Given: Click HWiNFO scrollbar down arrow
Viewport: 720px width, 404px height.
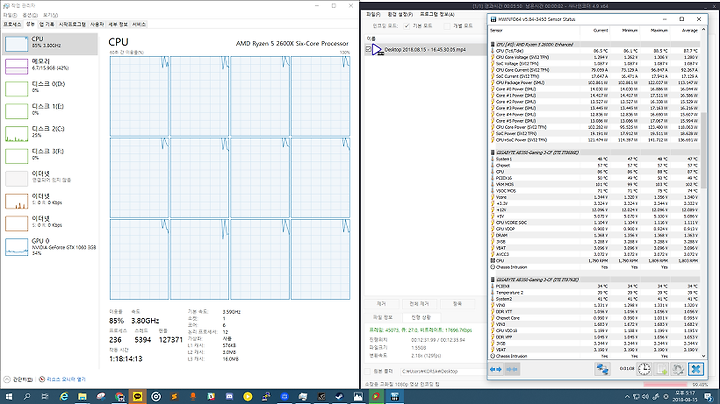Looking at the screenshot, I should tap(703, 356).
